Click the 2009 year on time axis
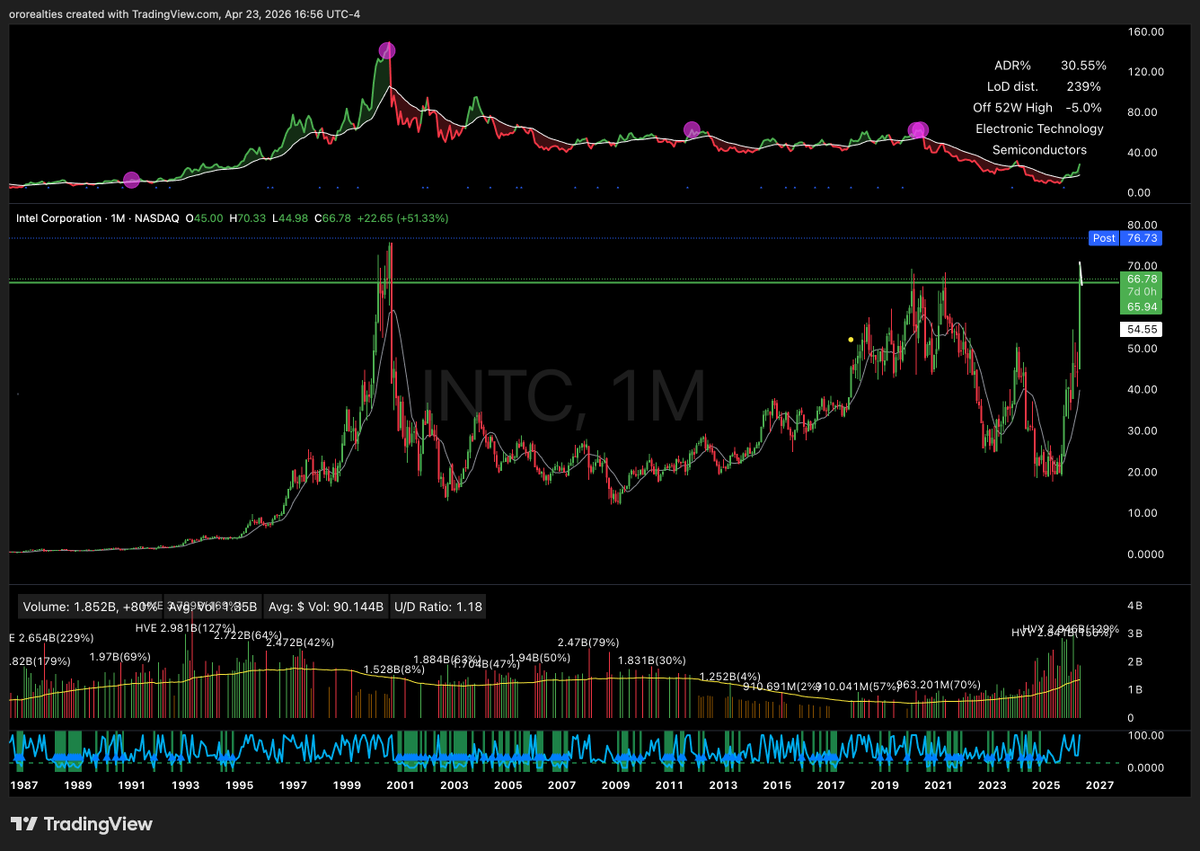Viewport: 1200px width, 851px height. click(615, 787)
